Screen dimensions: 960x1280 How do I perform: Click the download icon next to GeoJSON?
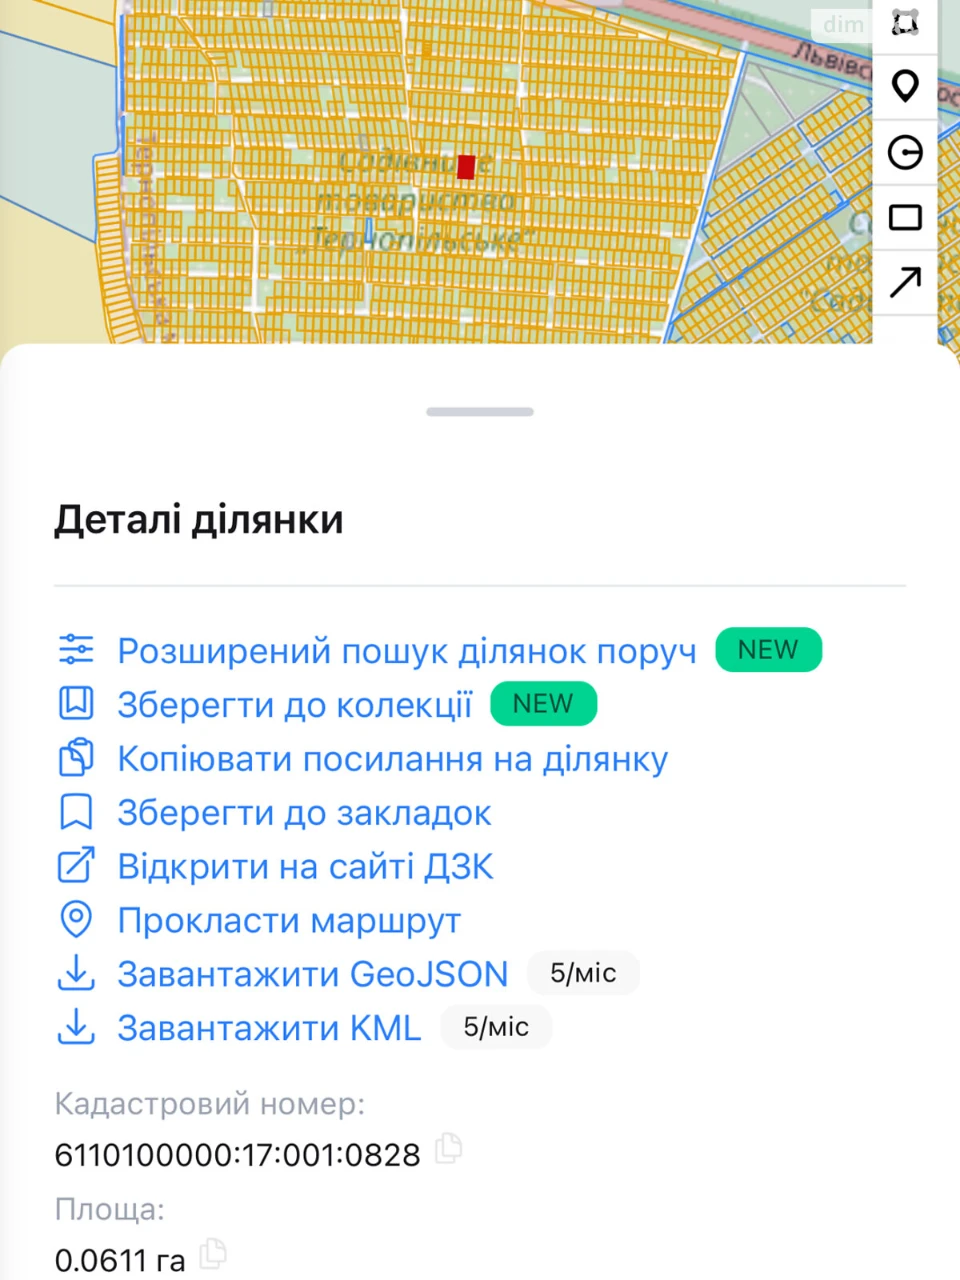click(76, 973)
